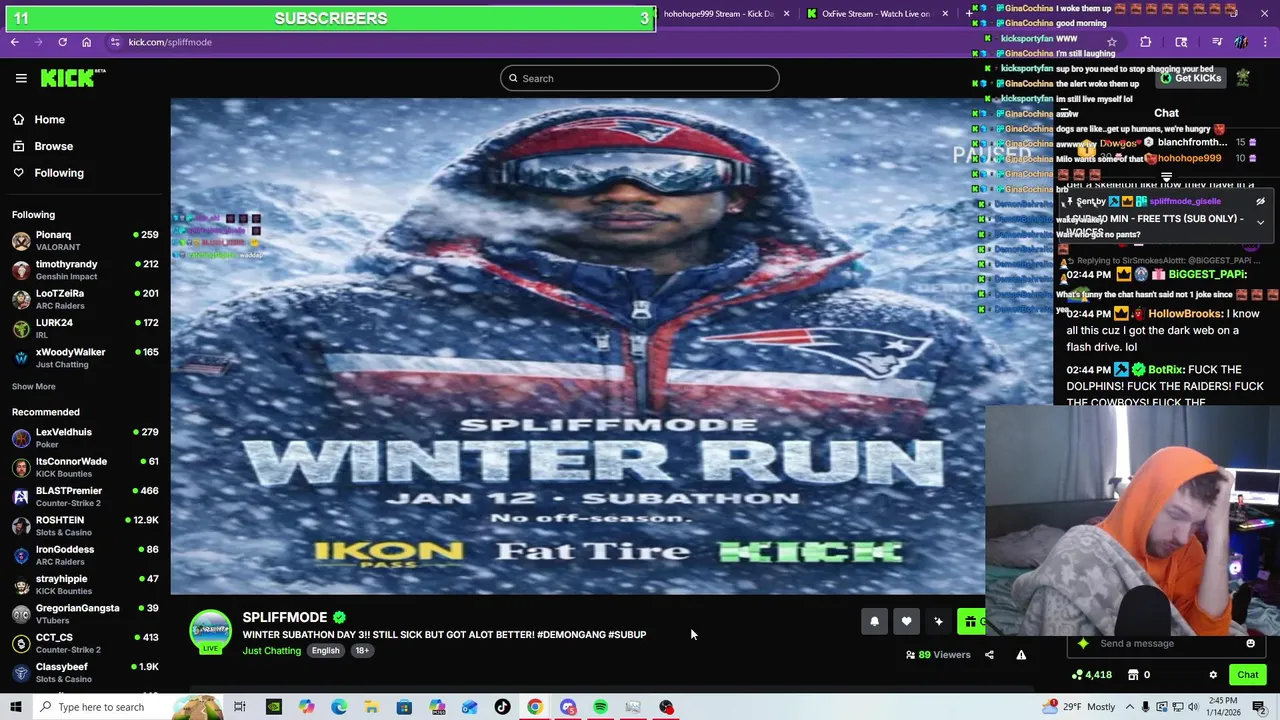Open Classybeef recommended channel
1280x720 pixels.
click(x=85, y=672)
